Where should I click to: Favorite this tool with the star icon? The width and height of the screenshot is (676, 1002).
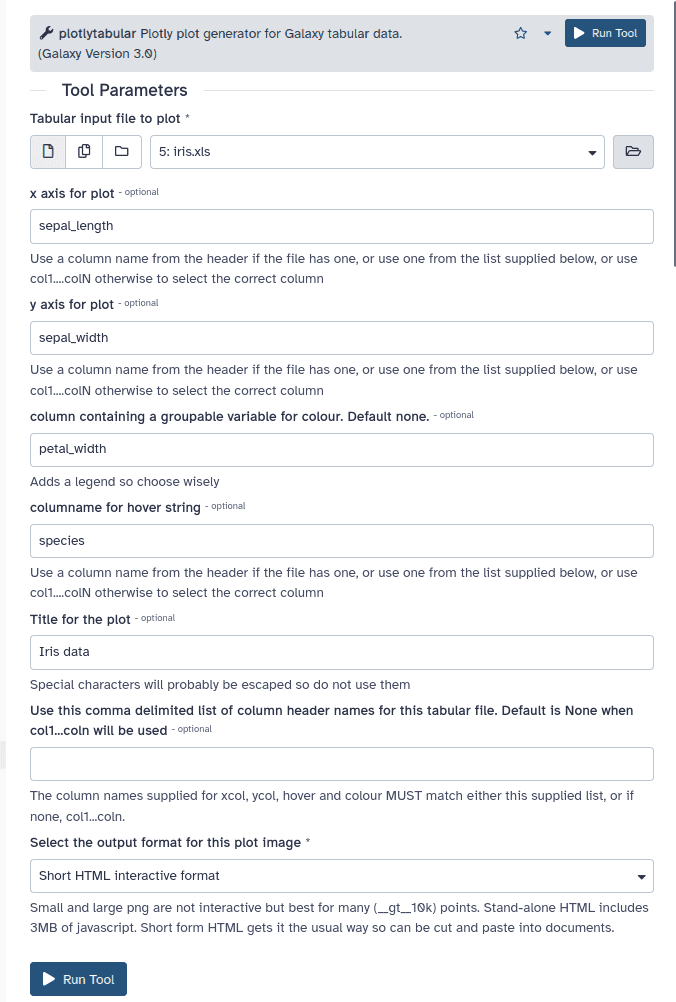520,33
